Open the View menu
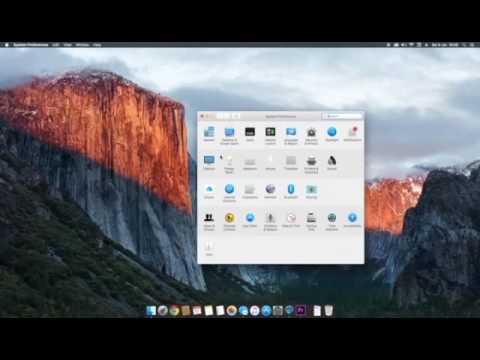Image resolution: width=480 pixels, height=360 pixels. coord(68,45)
